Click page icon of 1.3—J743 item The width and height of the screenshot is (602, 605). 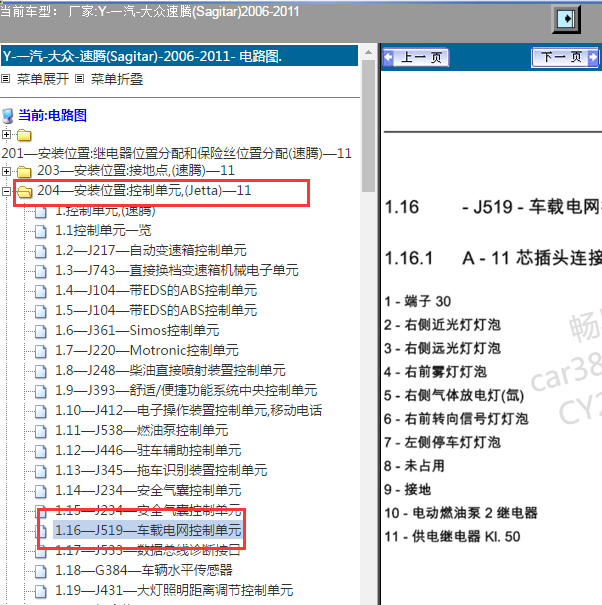click(41, 272)
